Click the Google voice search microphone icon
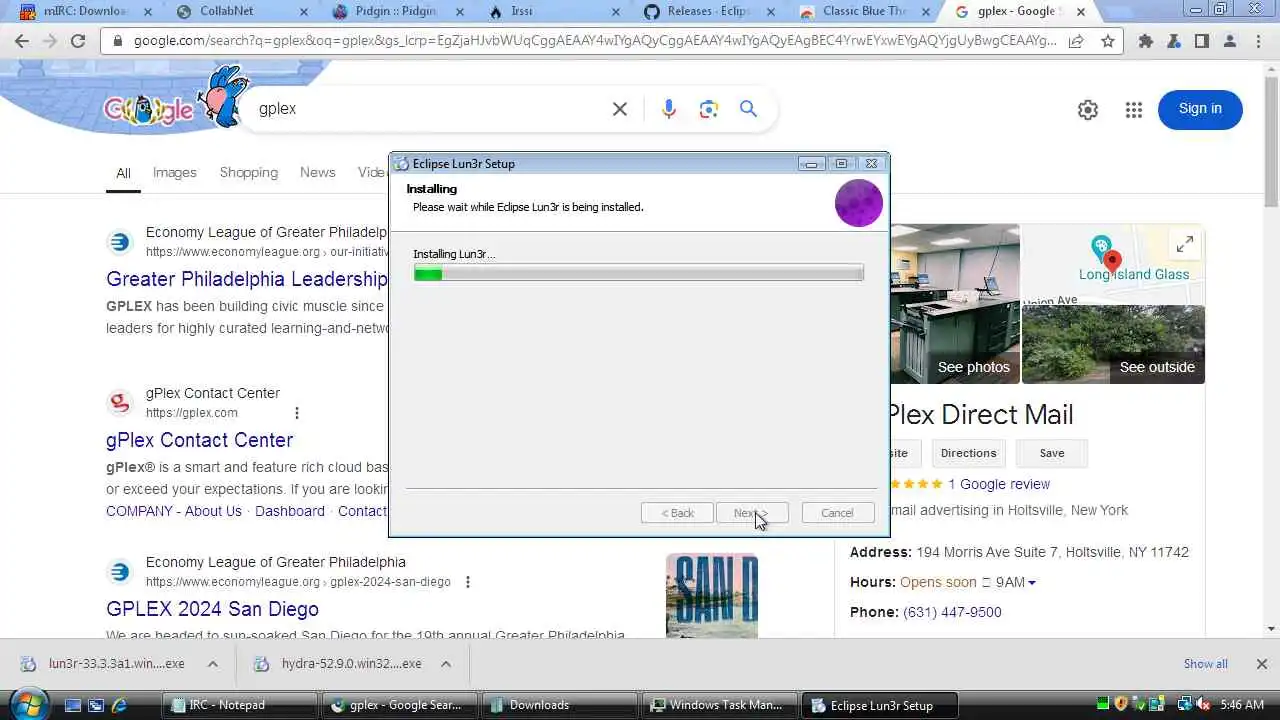Image resolution: width=1280 pixels, height=720 pixels. (x=669, y=109)
